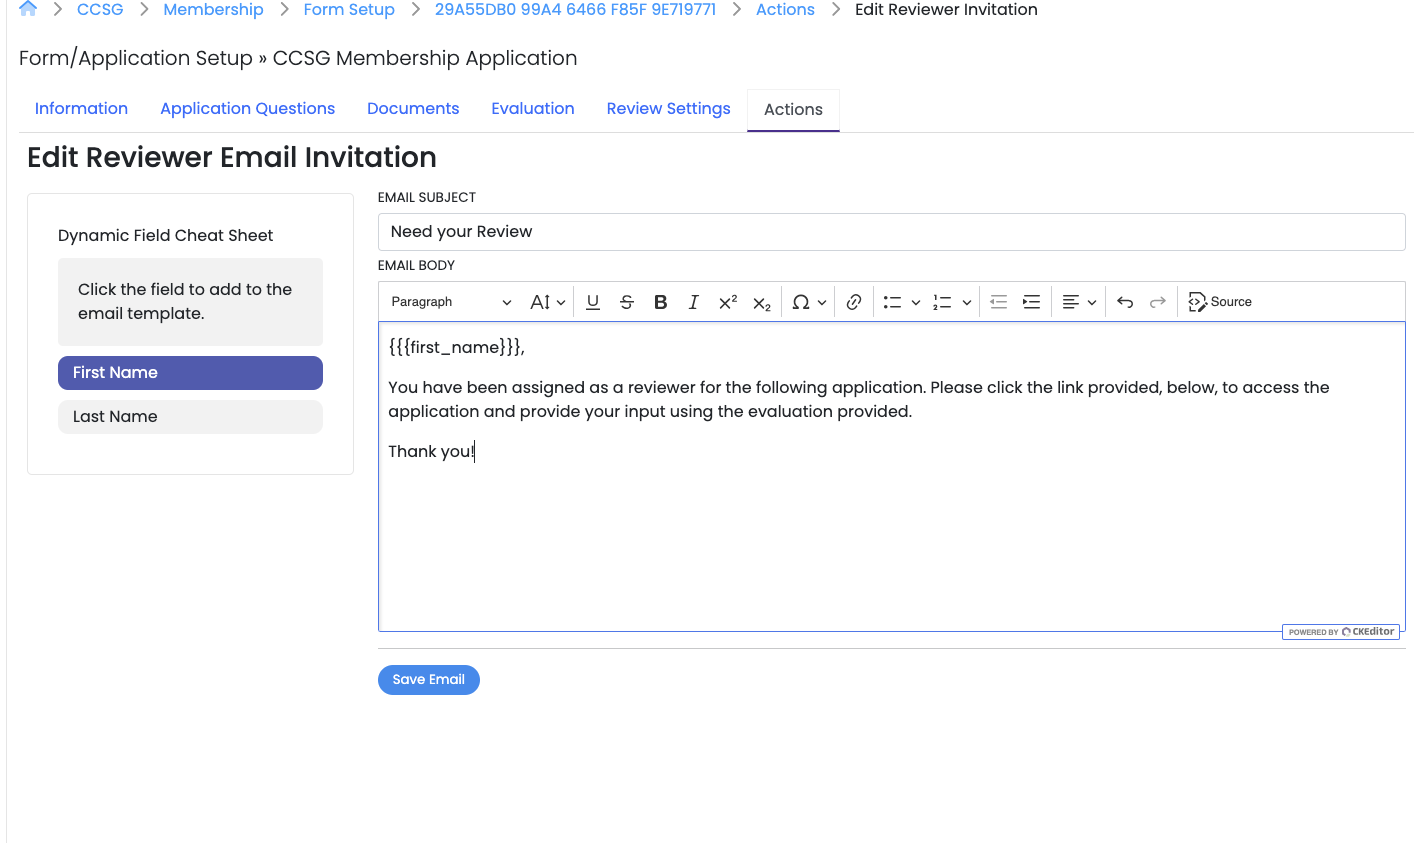Apply superscript formatting
The height and width of the screenshot is (843, 1420).
pos(728,302)
